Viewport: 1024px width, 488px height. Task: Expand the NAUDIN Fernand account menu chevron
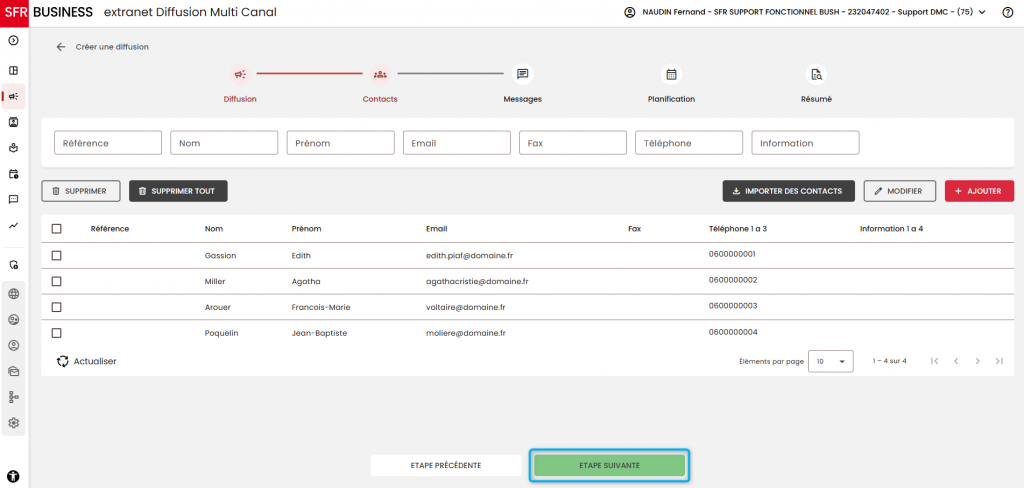982,12
